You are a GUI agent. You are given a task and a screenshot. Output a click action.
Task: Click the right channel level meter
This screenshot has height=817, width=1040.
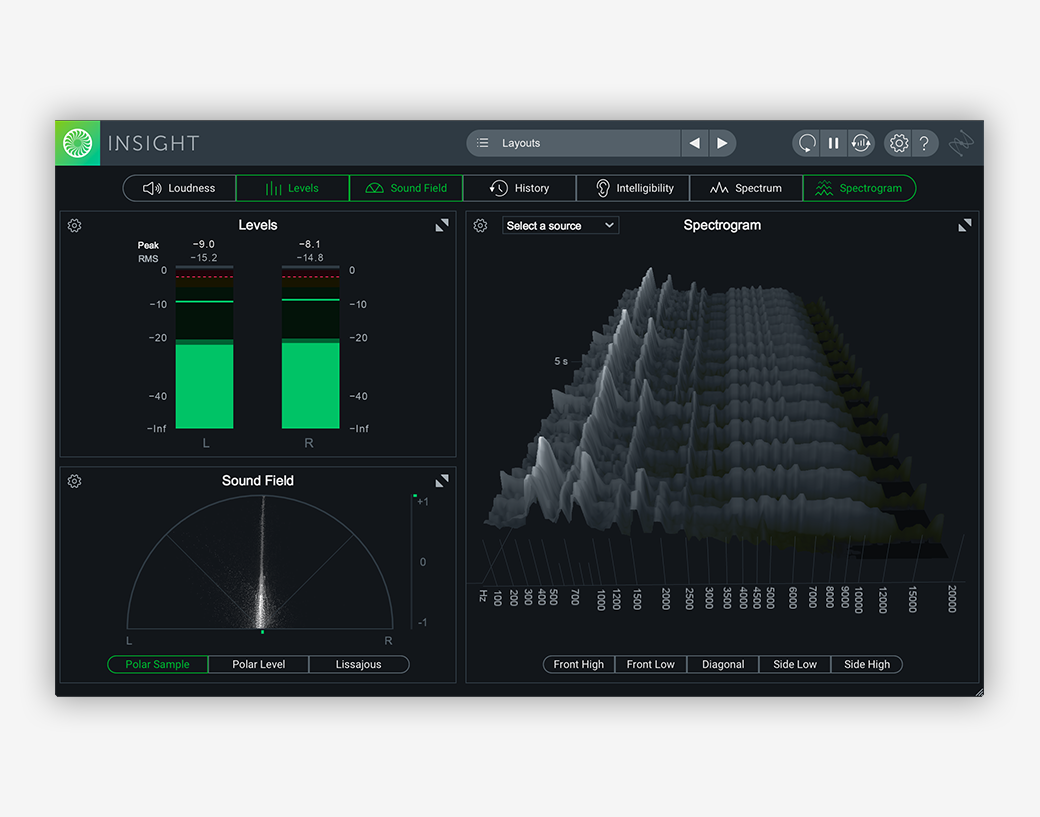pos(310,347)
